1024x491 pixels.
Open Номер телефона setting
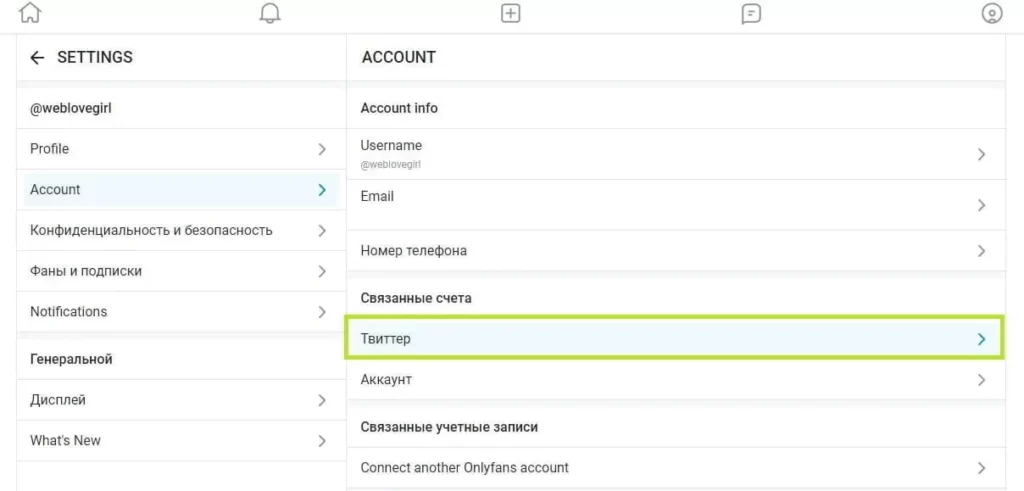676,251
